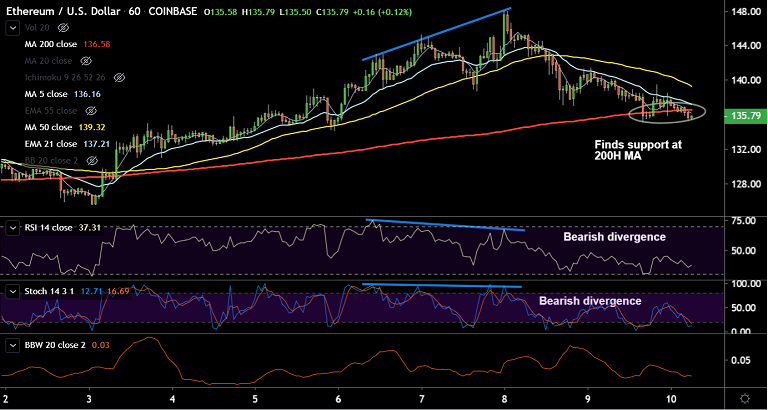The image size is (768, 410).
Task: Unhide the EMA 55 close indicator
Action: point(91,111)
